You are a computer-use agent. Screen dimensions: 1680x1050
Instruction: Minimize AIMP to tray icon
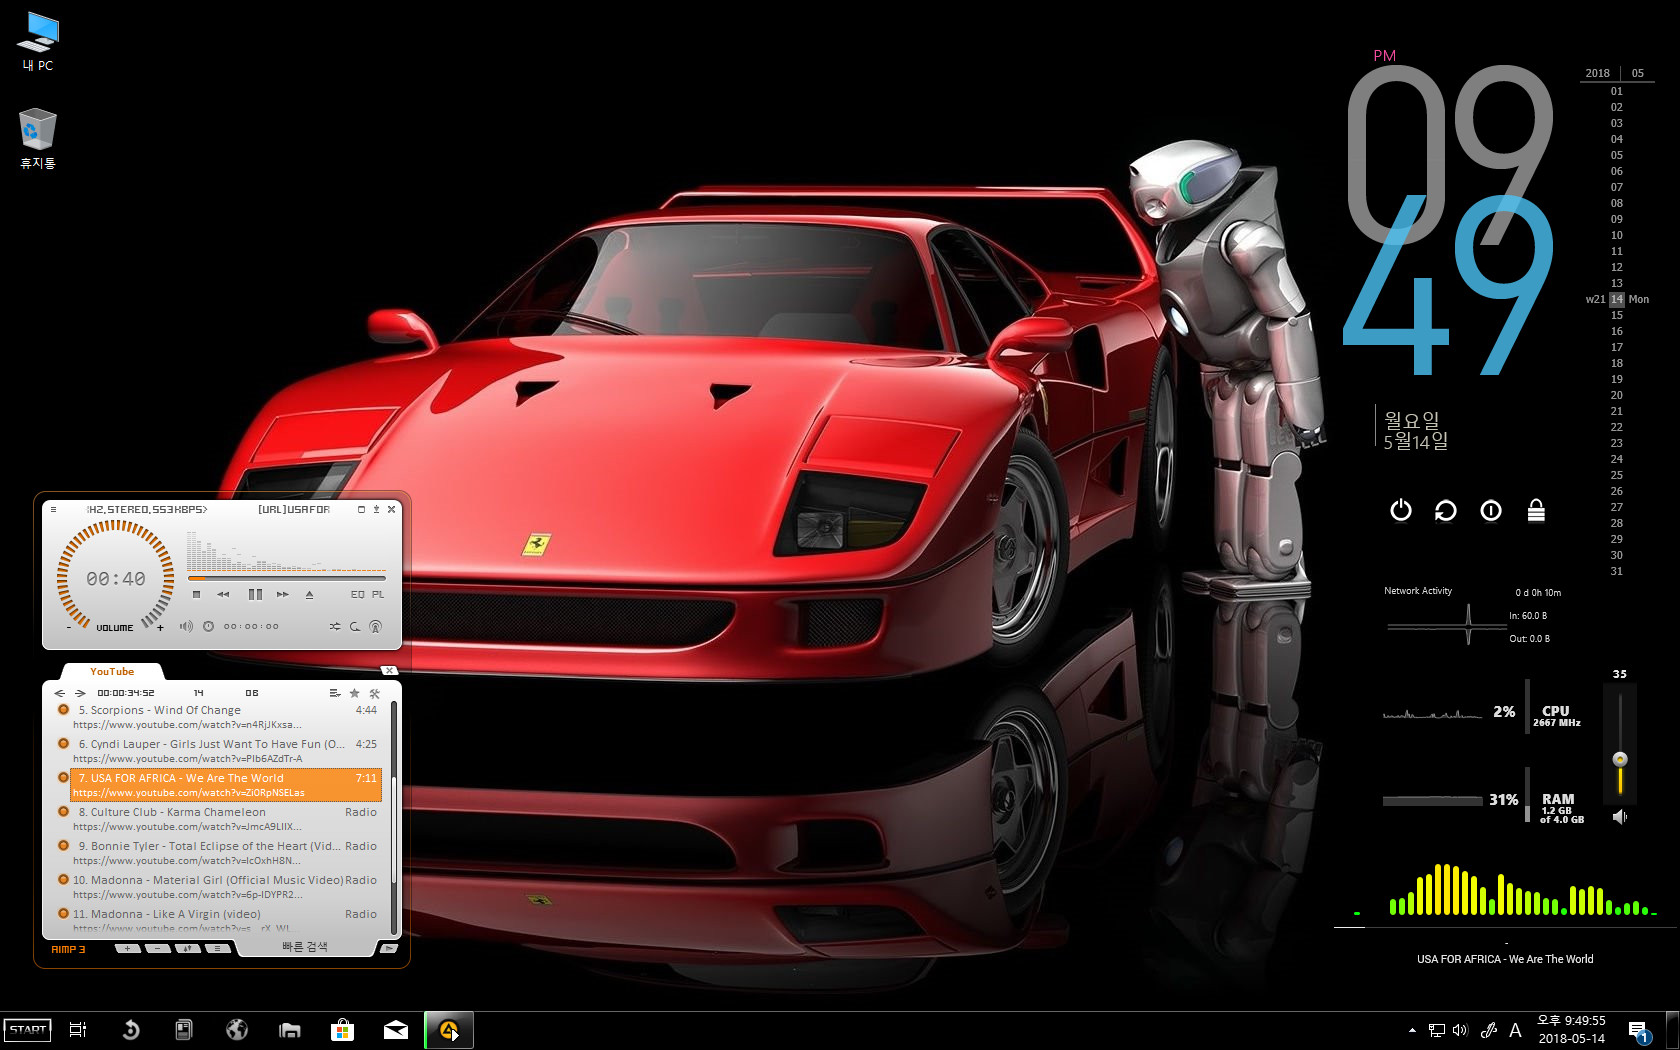(x=377, y=509)
